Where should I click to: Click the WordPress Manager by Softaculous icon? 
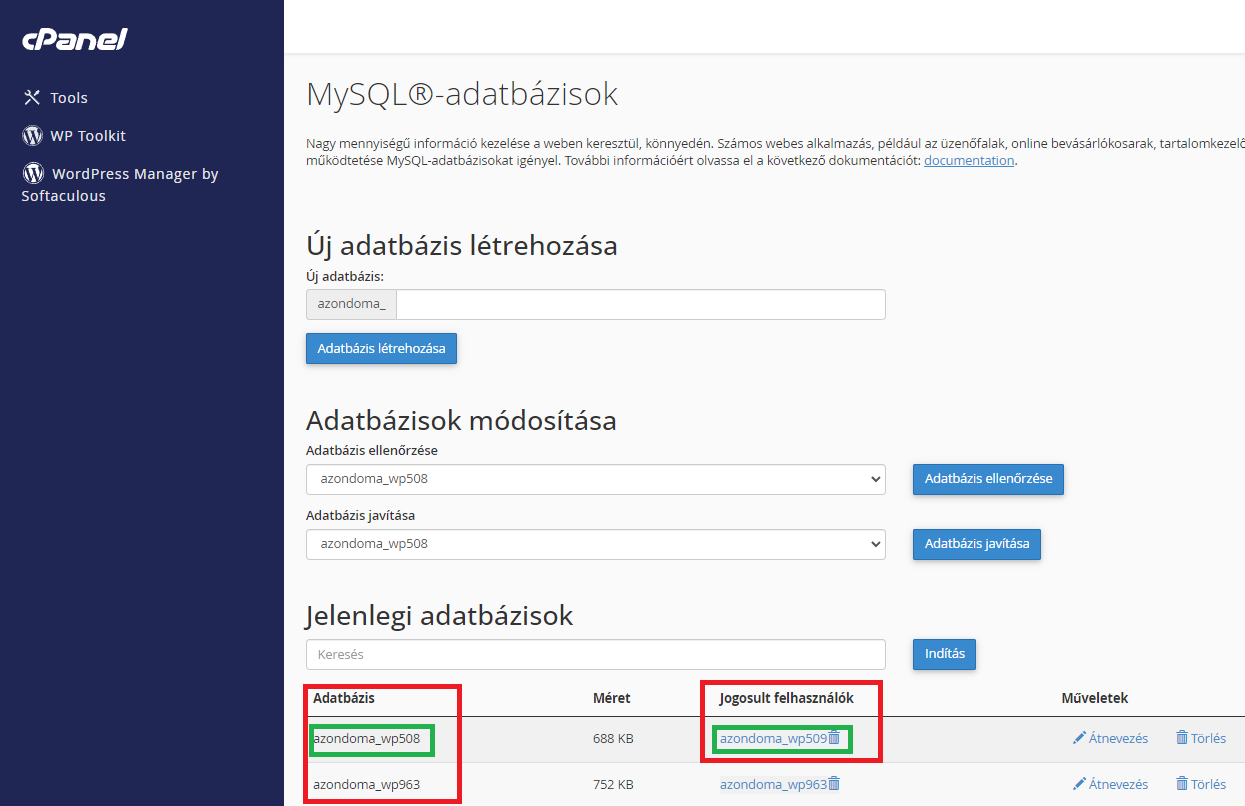click(33, 173)
